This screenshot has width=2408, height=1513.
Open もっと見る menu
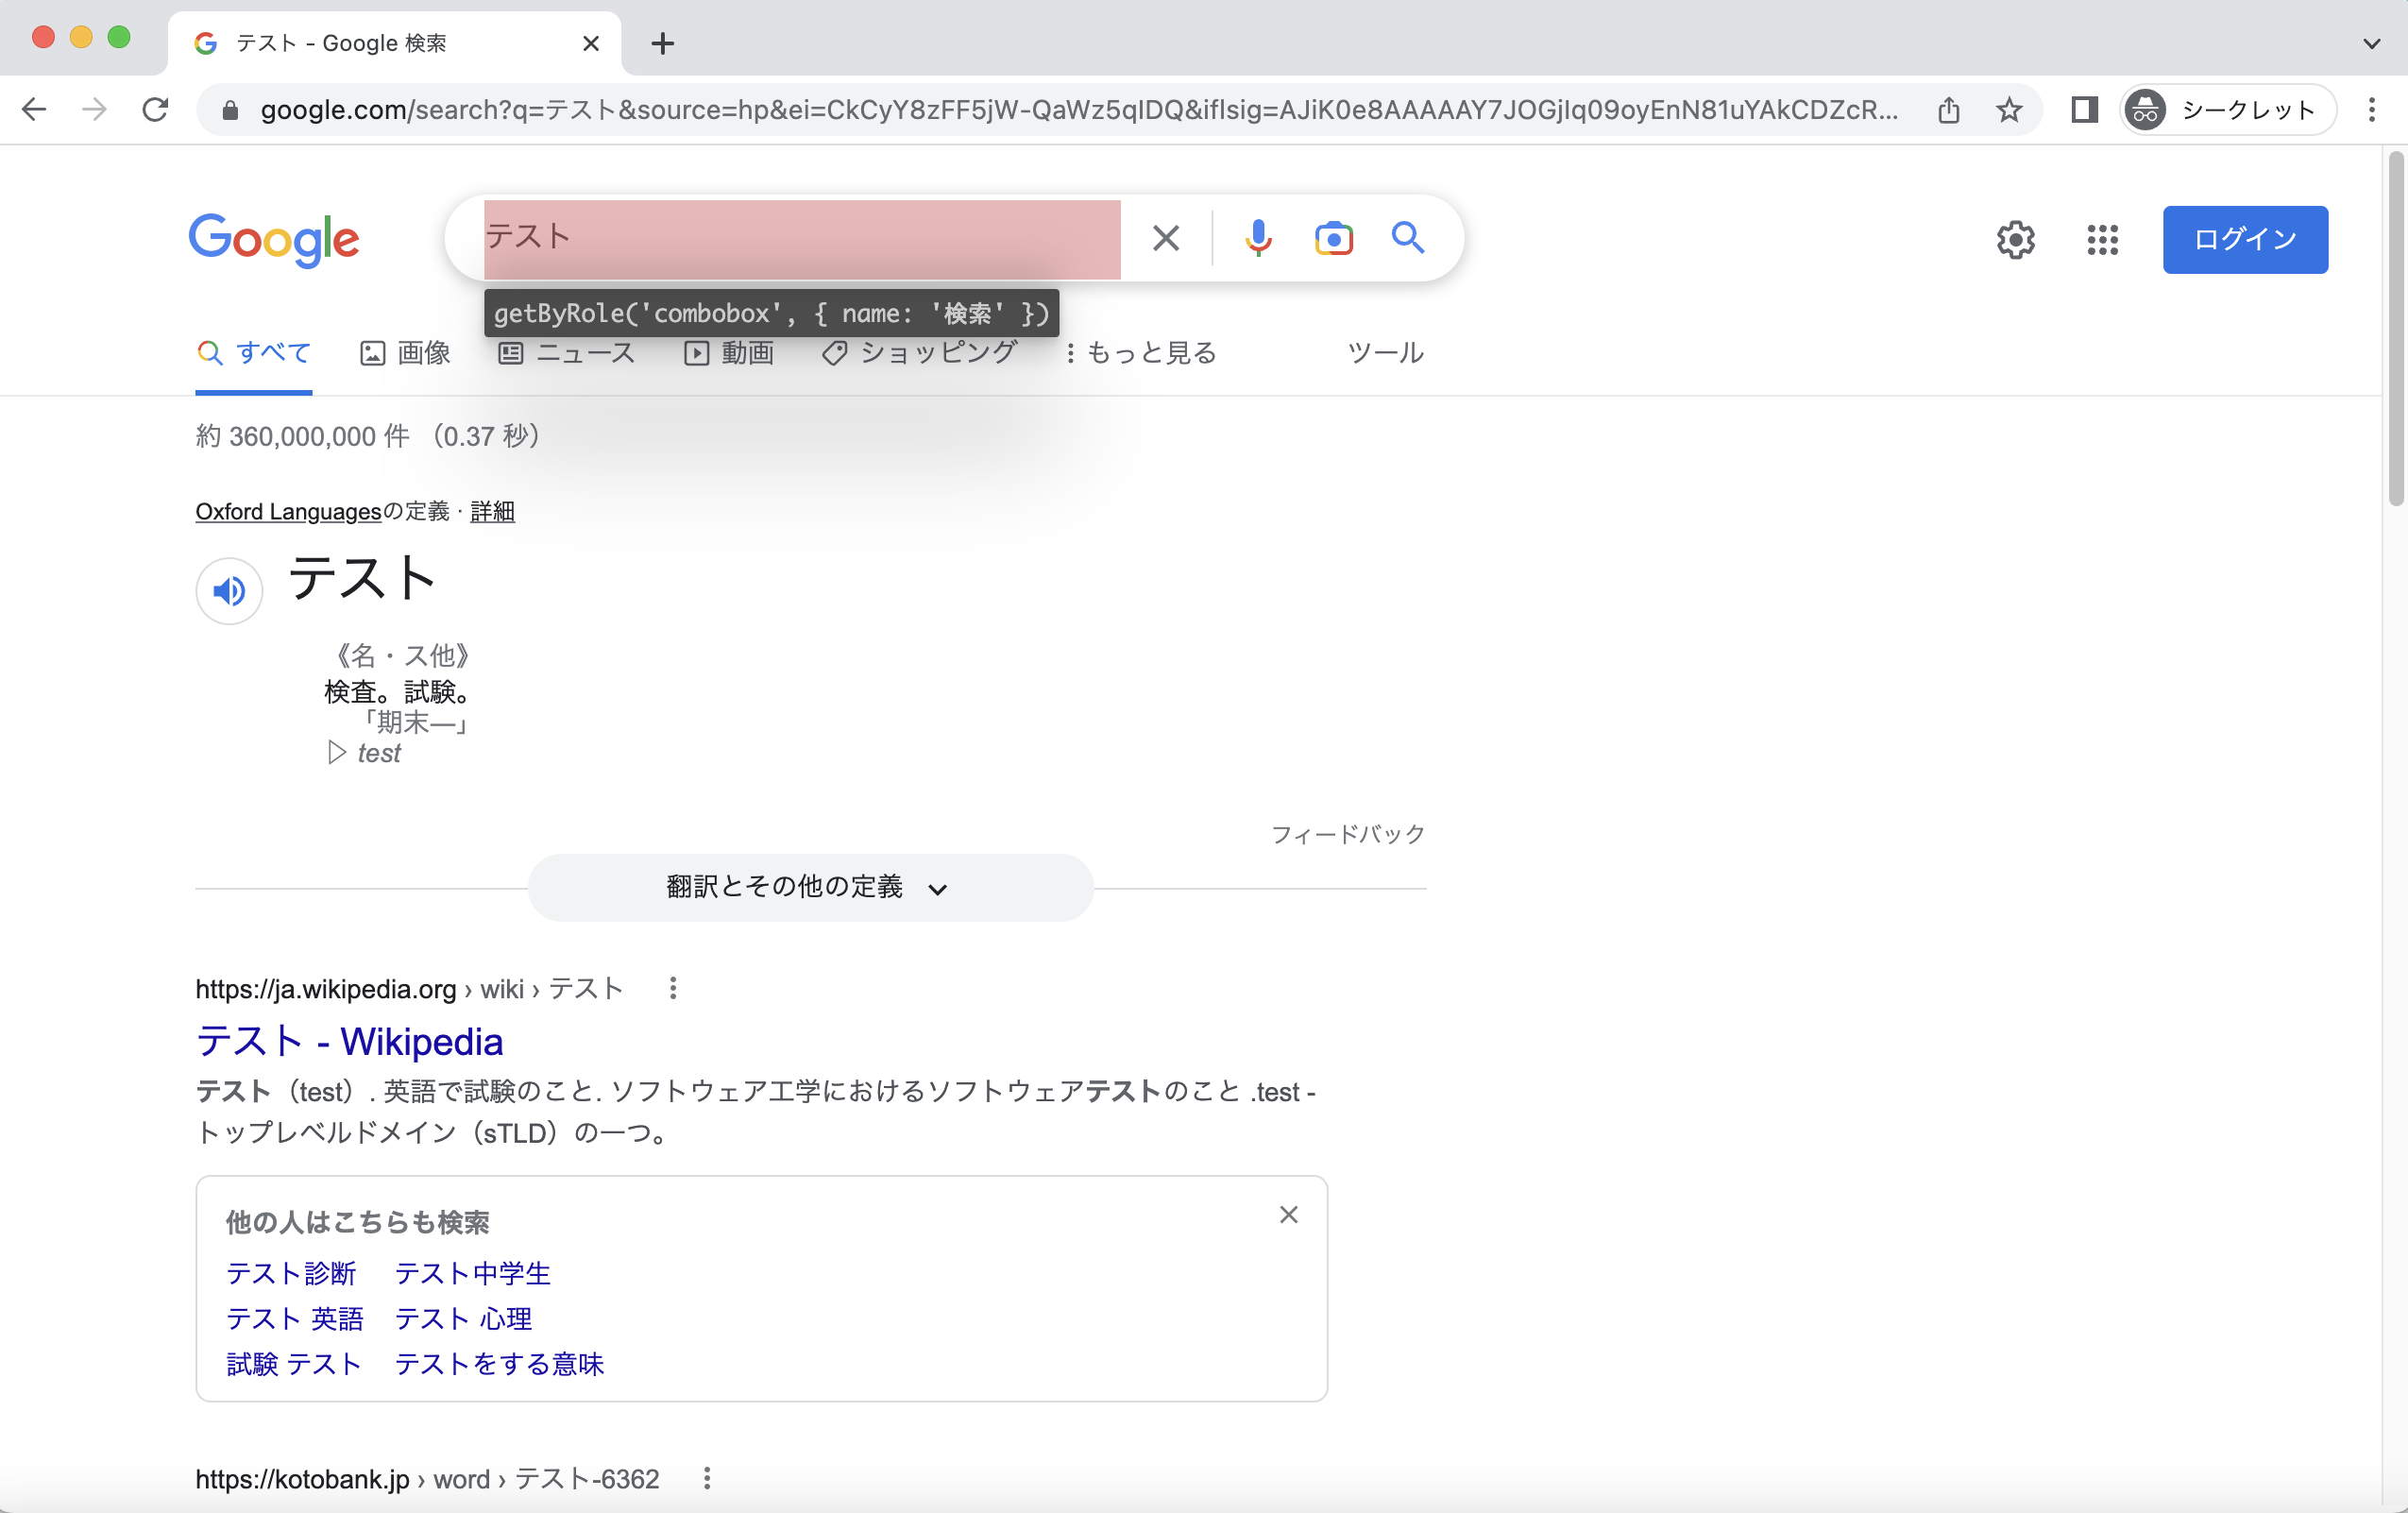[x=1141, y=353]
